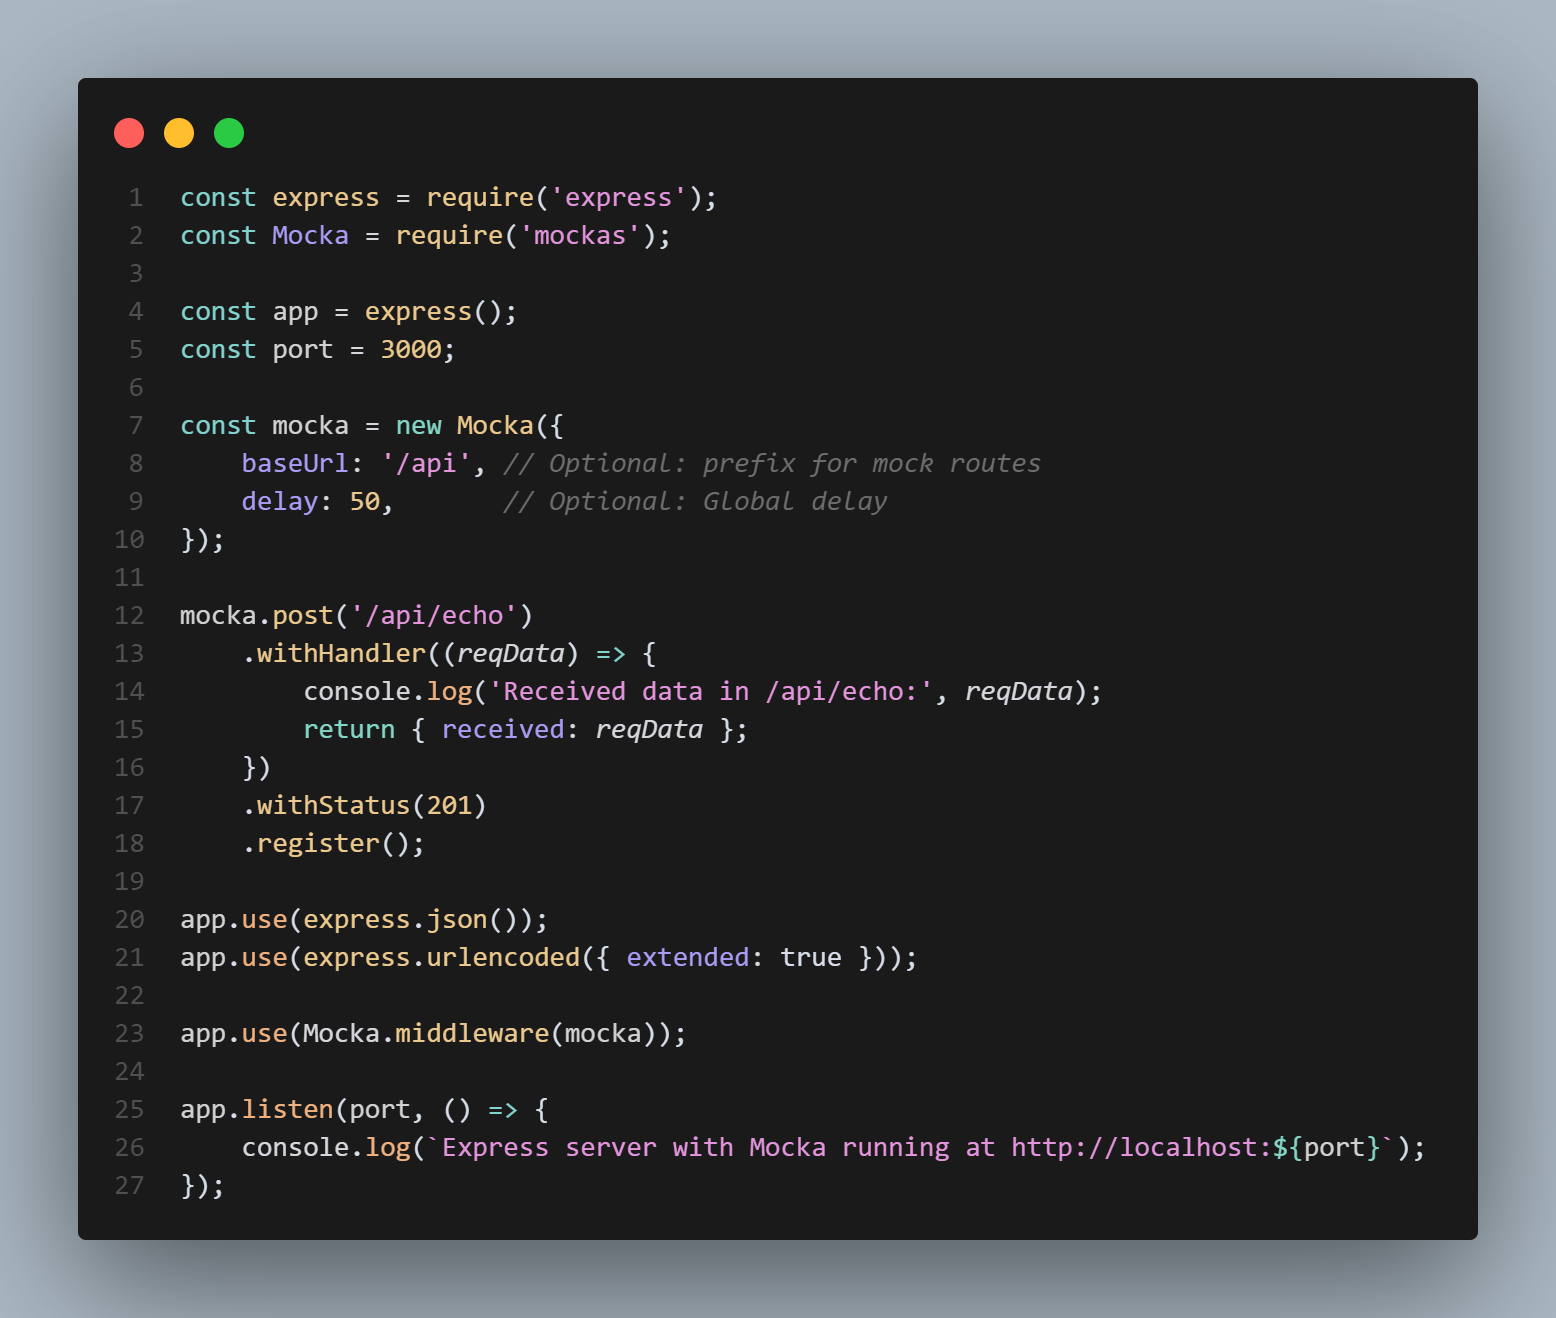
Task: Click urlencoded on line 21
Action: (x=503, y=958)
